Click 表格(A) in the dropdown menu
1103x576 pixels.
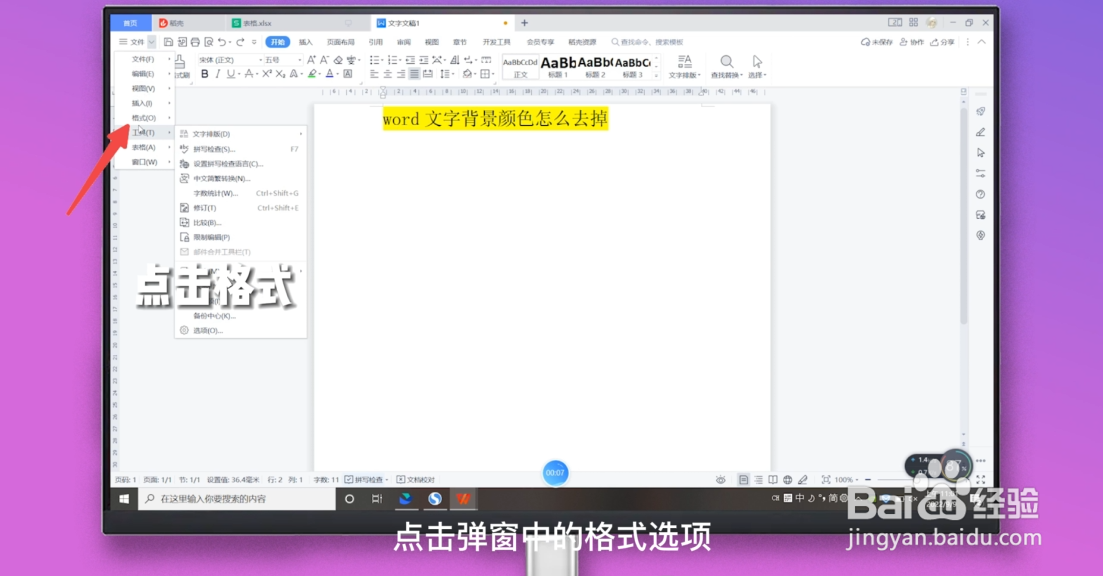[x=144, y=147]
